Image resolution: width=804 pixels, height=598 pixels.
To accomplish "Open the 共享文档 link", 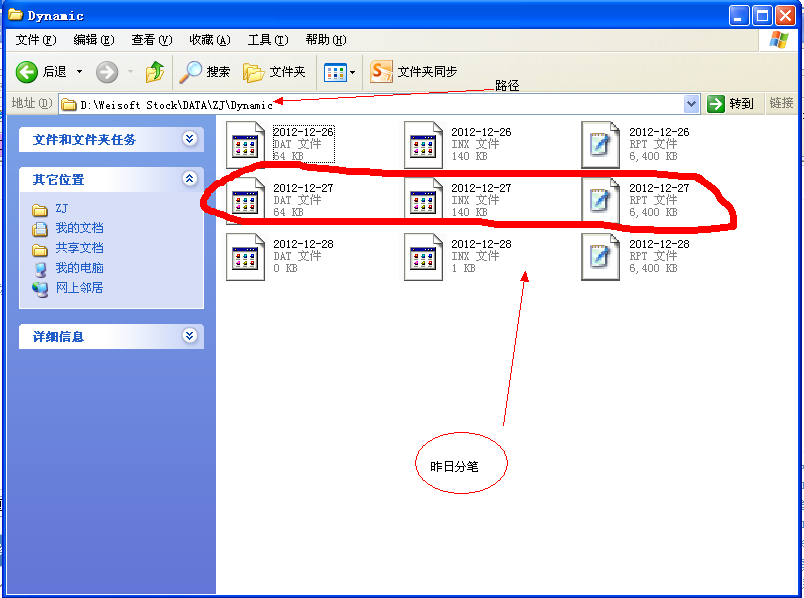I will click(x=79, y=248).
